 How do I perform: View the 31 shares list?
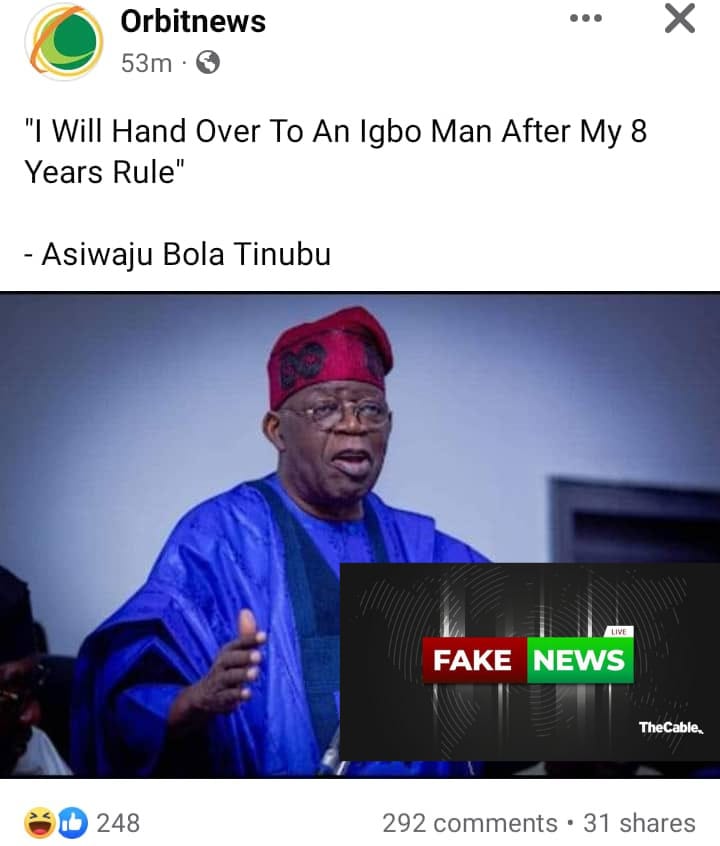pos(639,823)
